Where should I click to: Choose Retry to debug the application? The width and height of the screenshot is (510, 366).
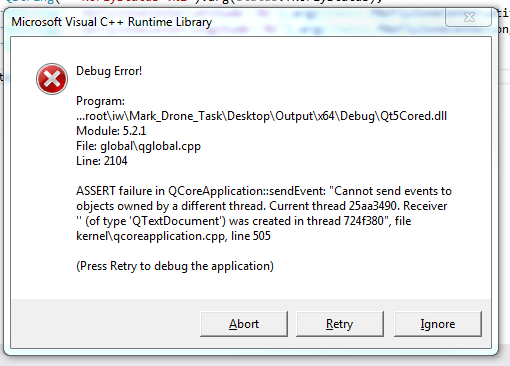point(340,324)
